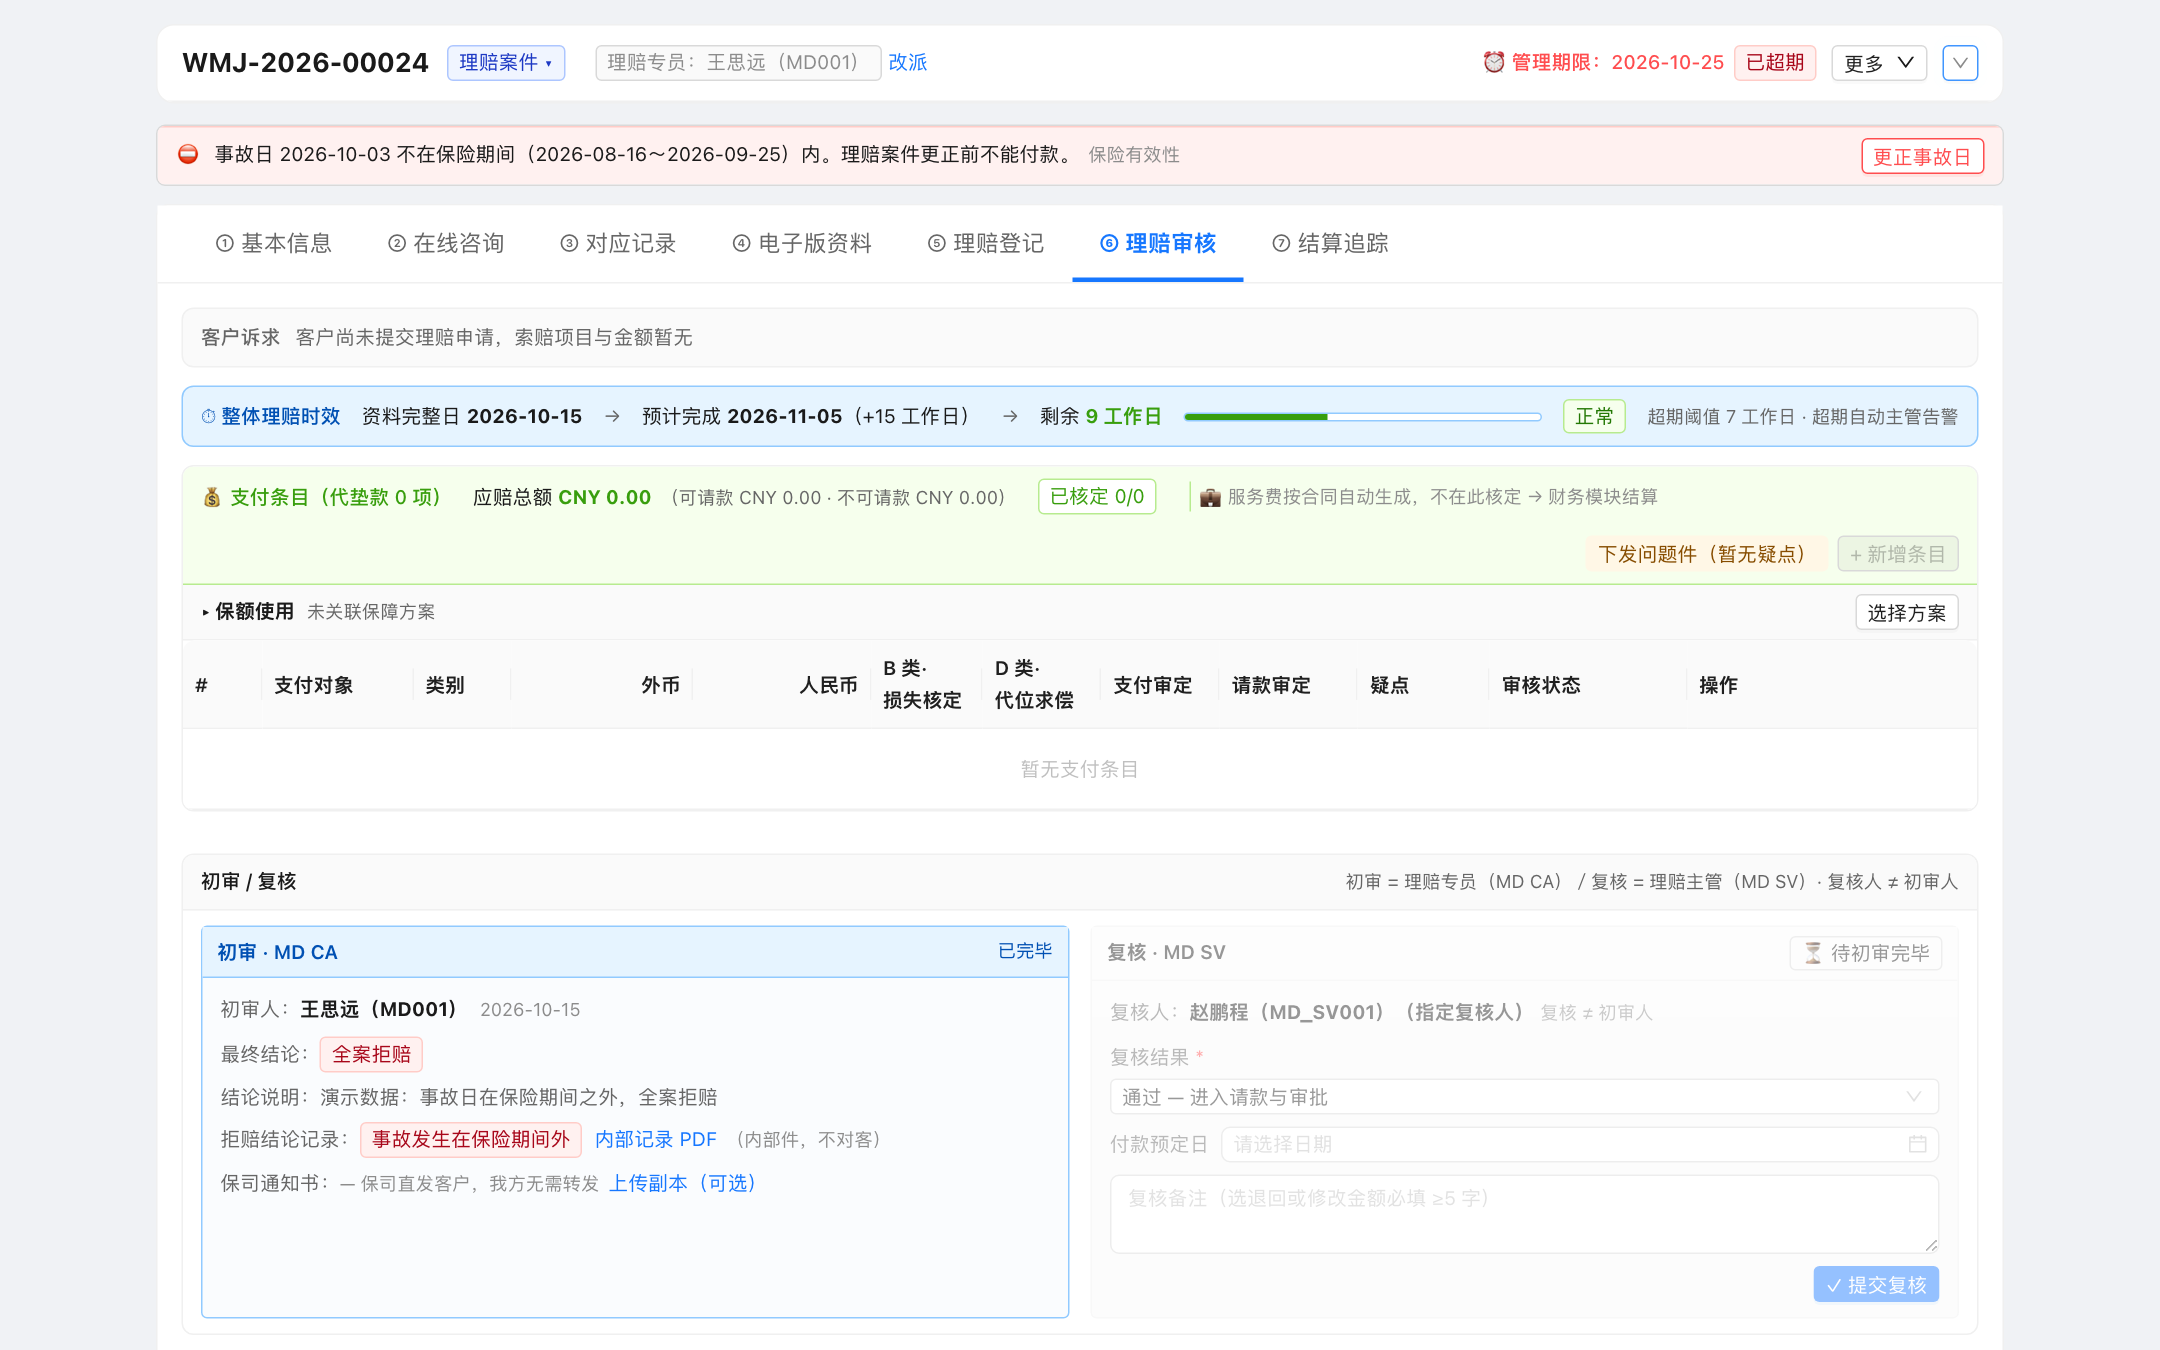The width and height of the screenshot is (2160, 1350).
Task: Click the blue chevron-down collapse button
Action: click(1960, 63)
